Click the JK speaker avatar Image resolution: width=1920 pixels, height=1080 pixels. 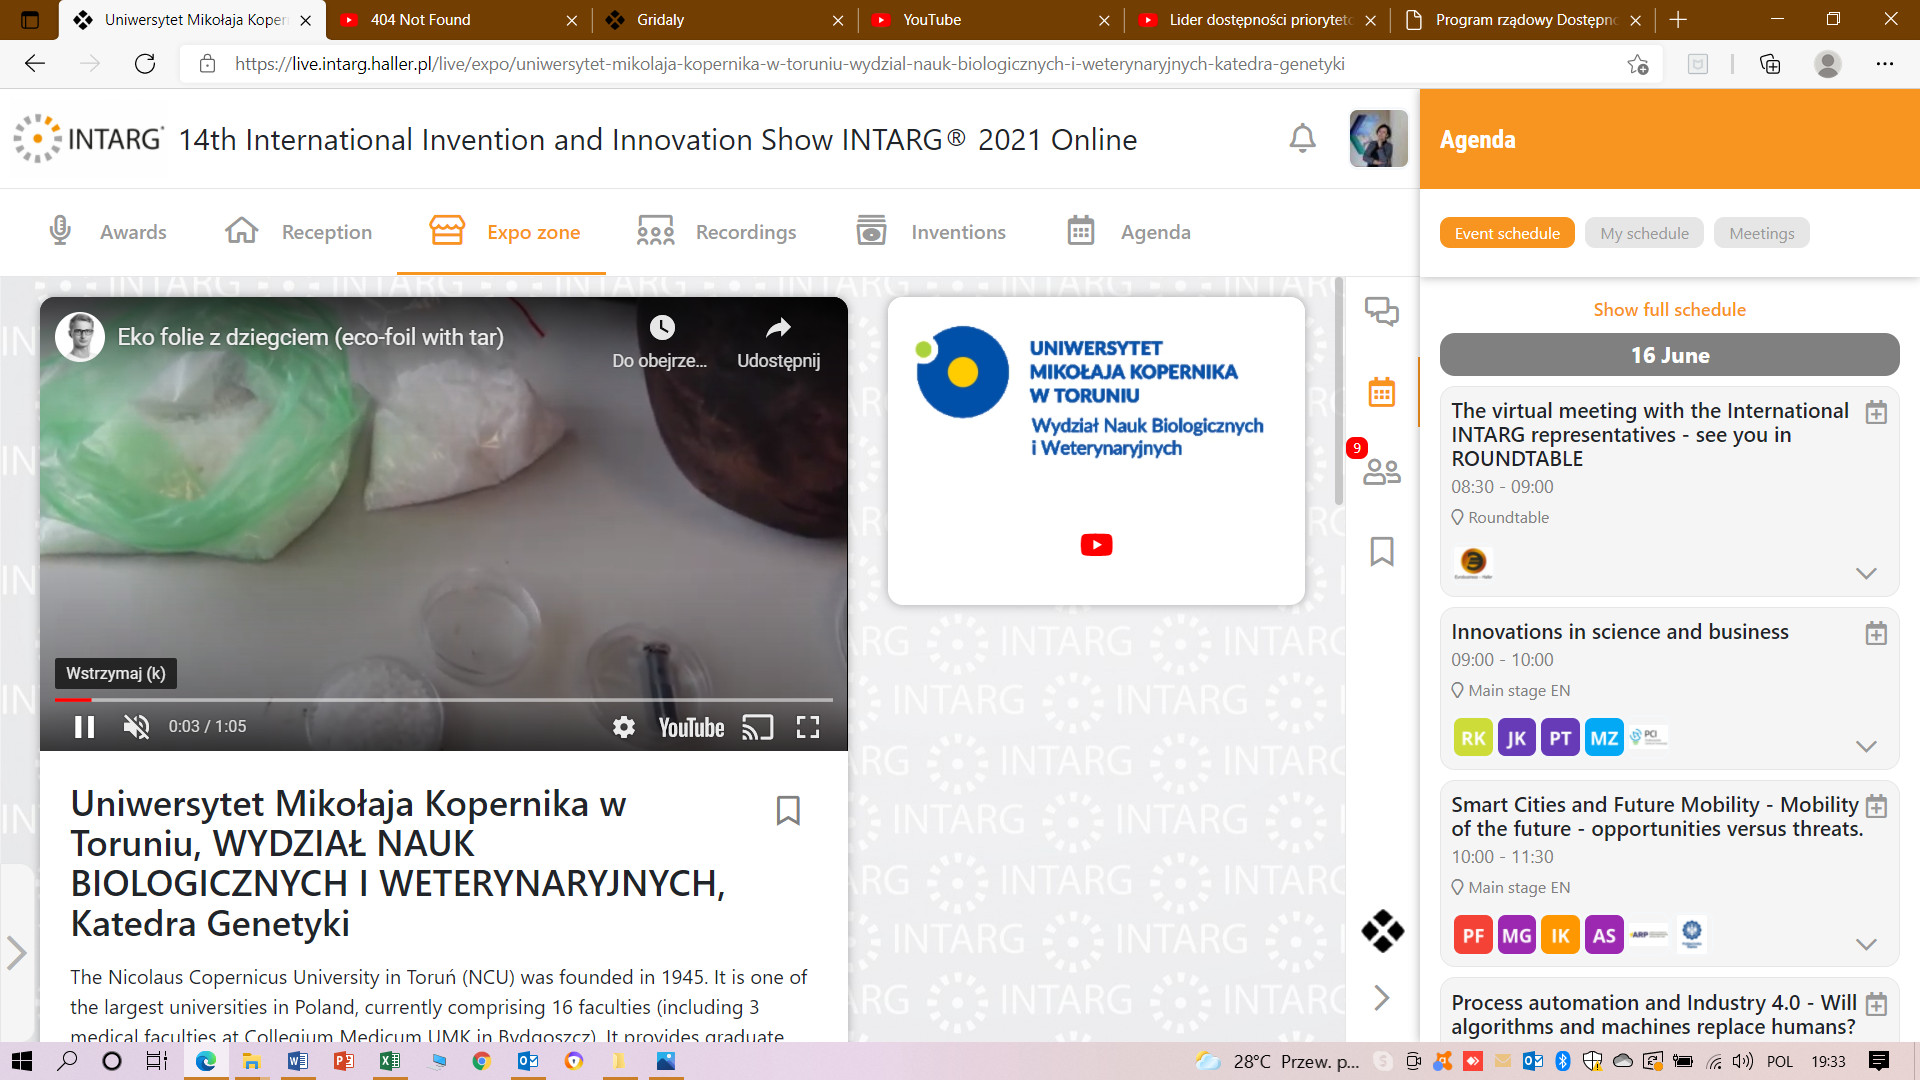1516,738
